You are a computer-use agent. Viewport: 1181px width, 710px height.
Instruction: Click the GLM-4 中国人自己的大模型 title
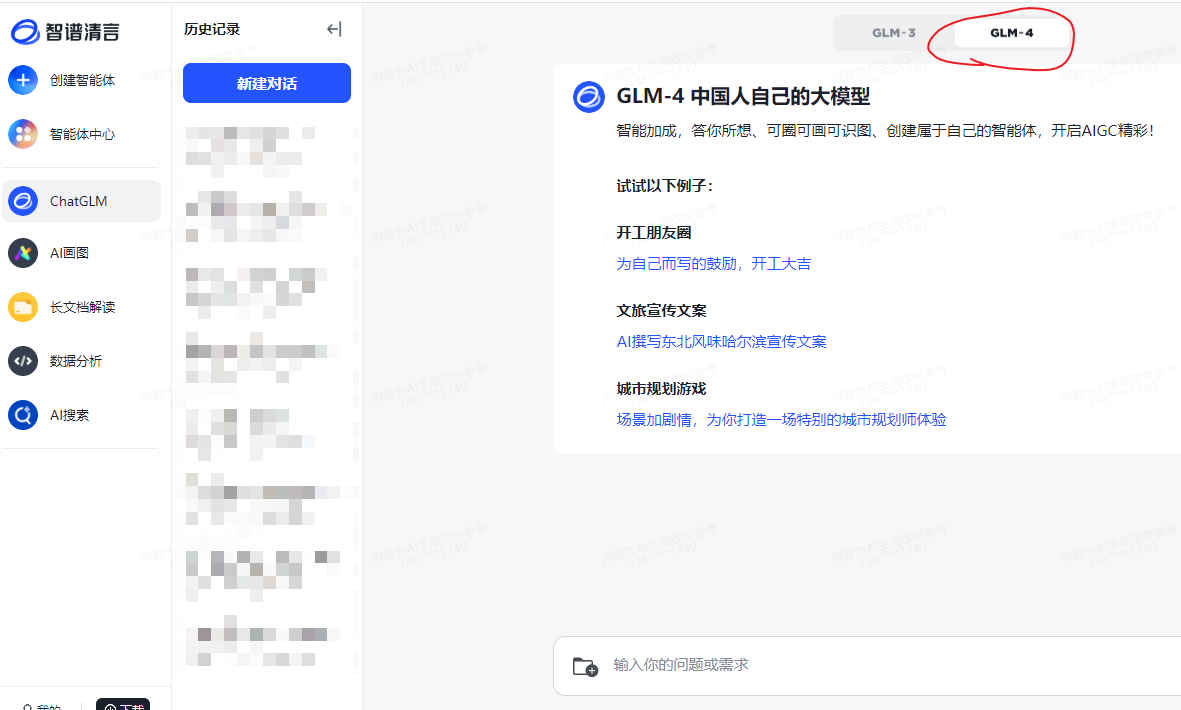click(x=743, y=96)
